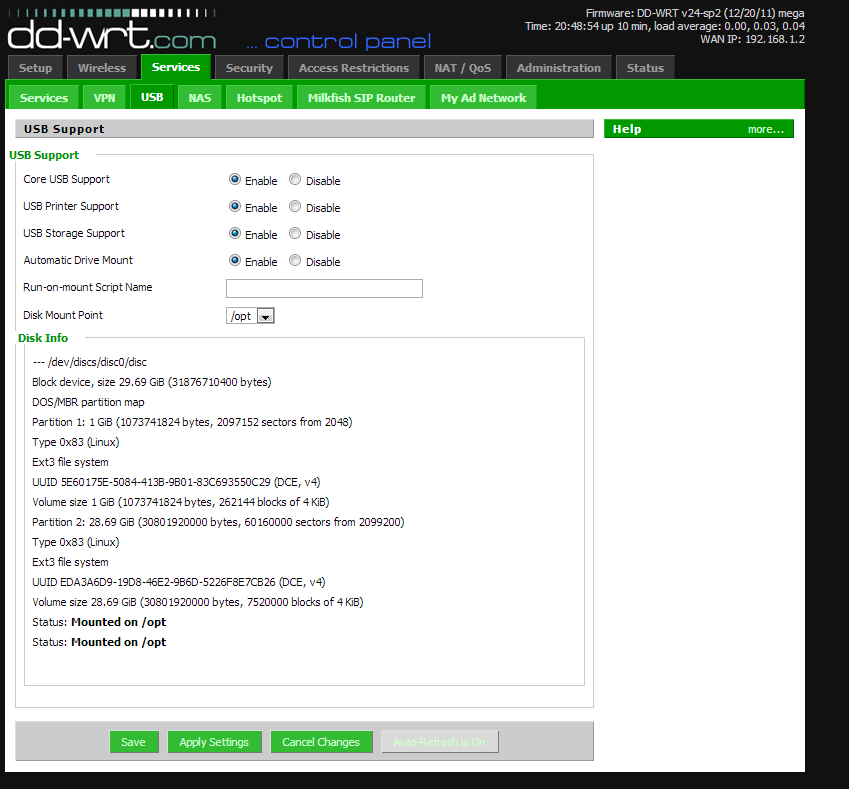Go to the Security tab
The width and height of the screenshot is (849, 789).
(x=249, y=68)
